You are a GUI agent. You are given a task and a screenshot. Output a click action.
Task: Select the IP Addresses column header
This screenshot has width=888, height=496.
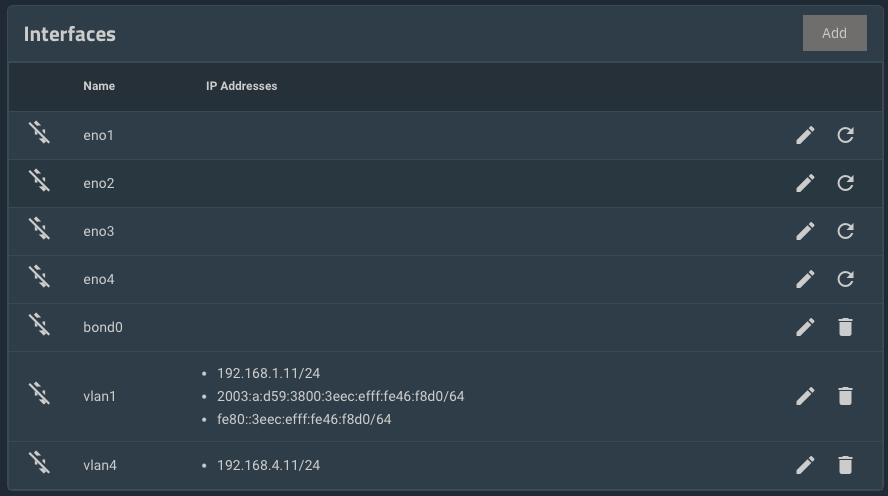coord(241,86)
